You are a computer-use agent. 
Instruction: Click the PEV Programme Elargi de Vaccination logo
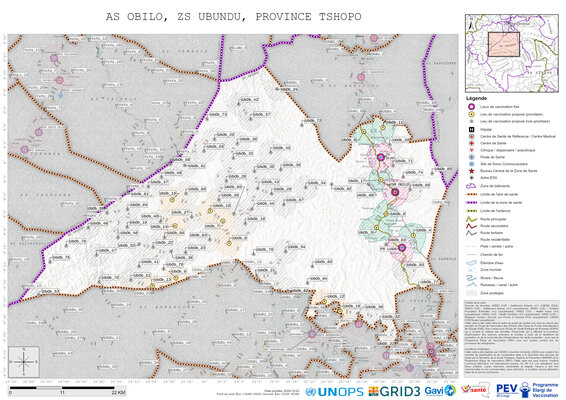click(x=527, y=390)
